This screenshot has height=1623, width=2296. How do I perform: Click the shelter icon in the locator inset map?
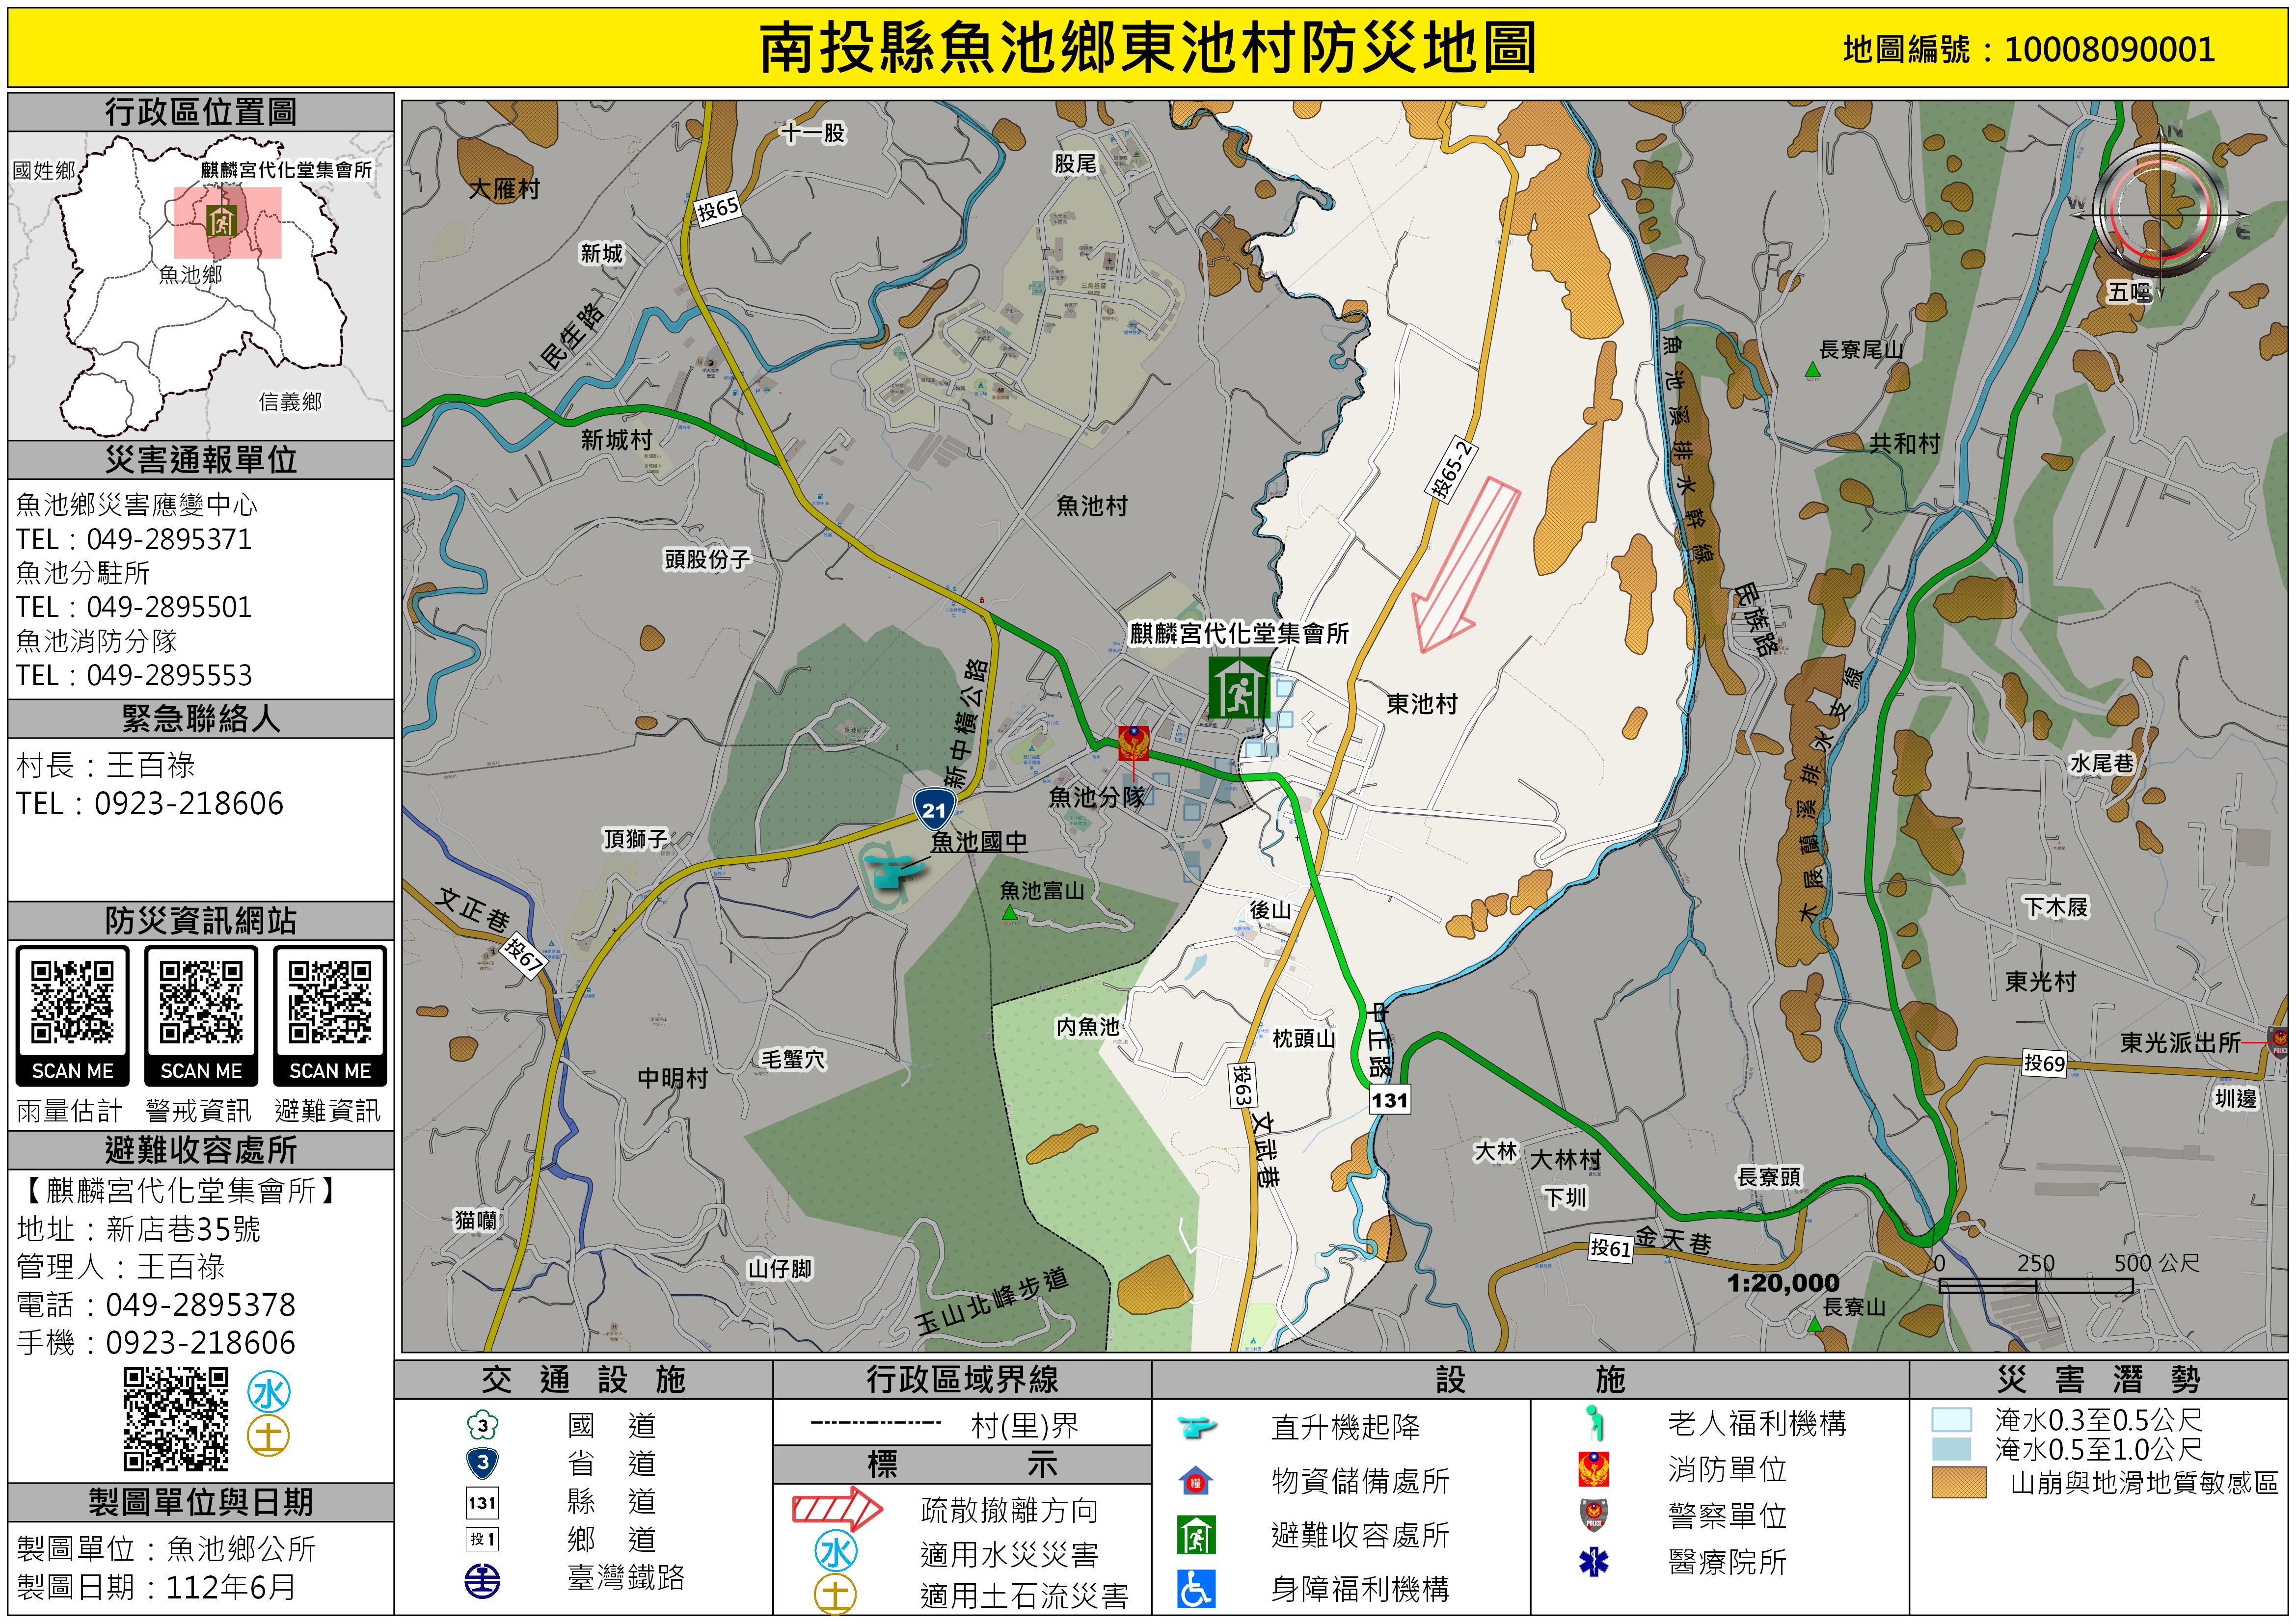[x=221, y=220]
